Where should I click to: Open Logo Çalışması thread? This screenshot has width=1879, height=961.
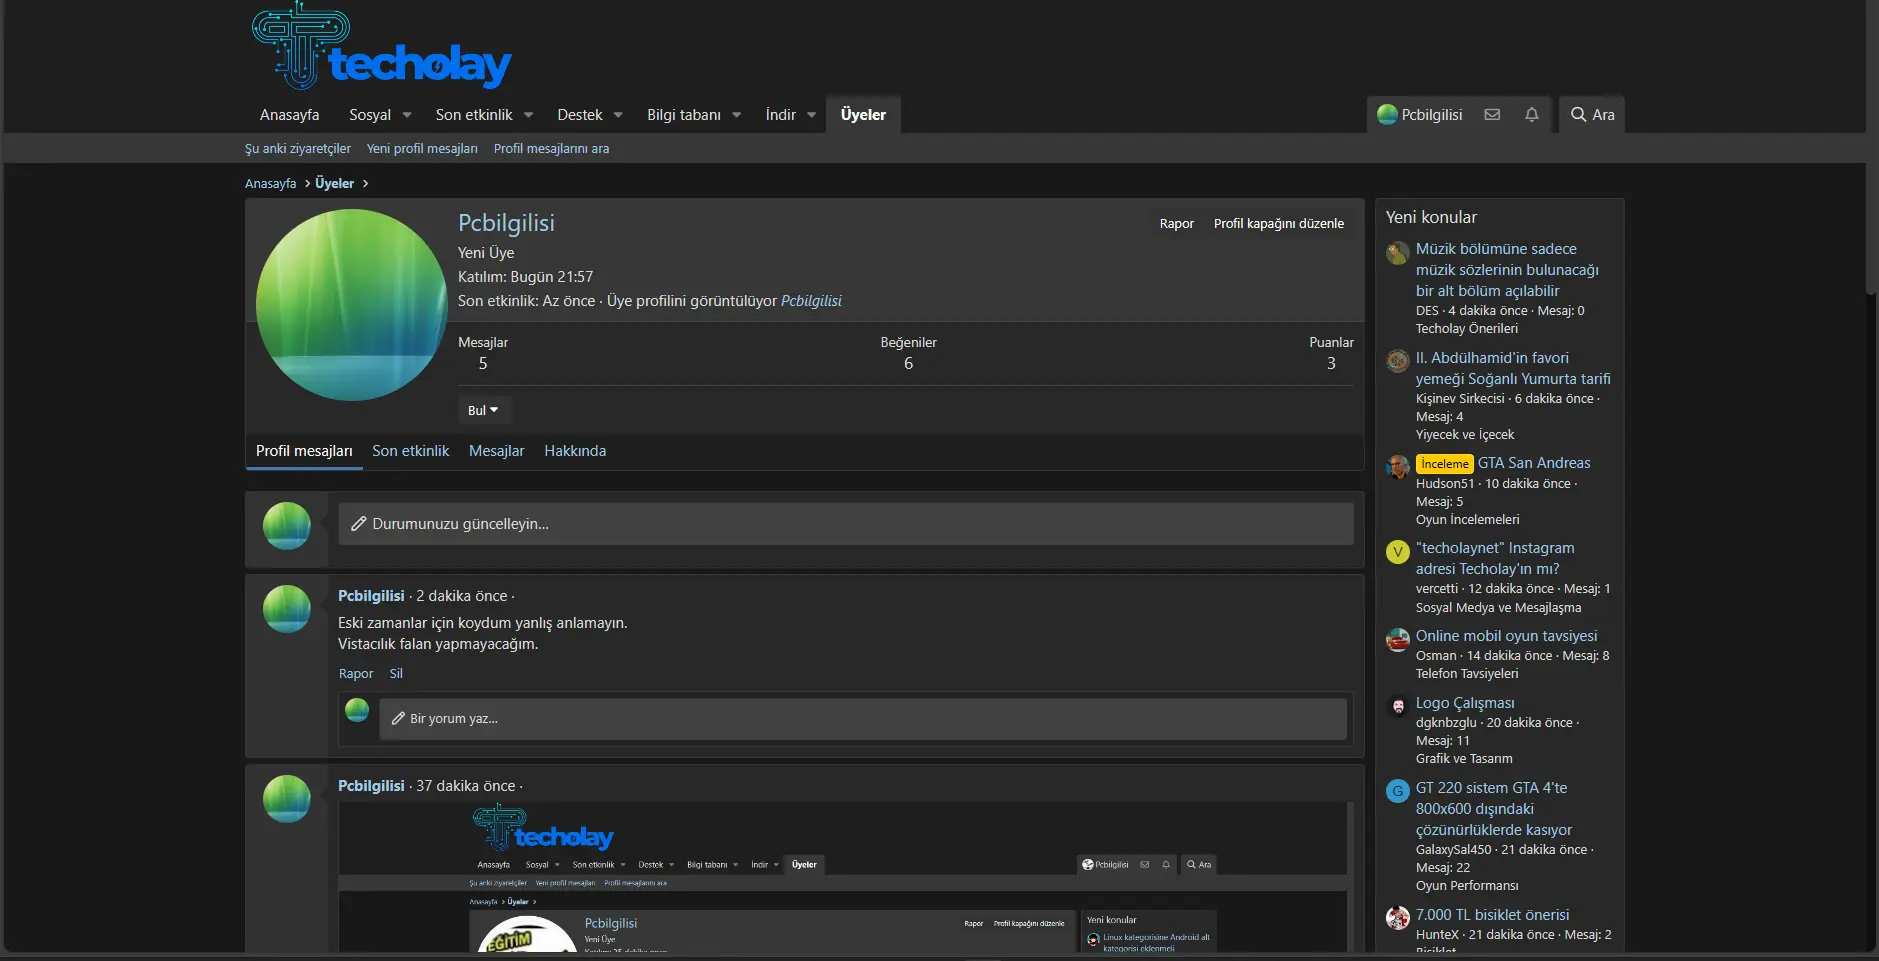[1465, 703]
